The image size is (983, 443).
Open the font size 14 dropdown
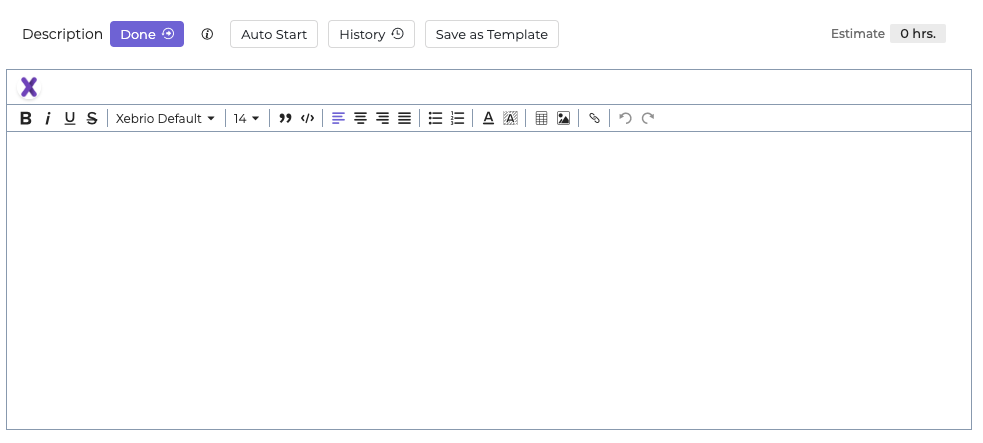[x=246, y=118]
